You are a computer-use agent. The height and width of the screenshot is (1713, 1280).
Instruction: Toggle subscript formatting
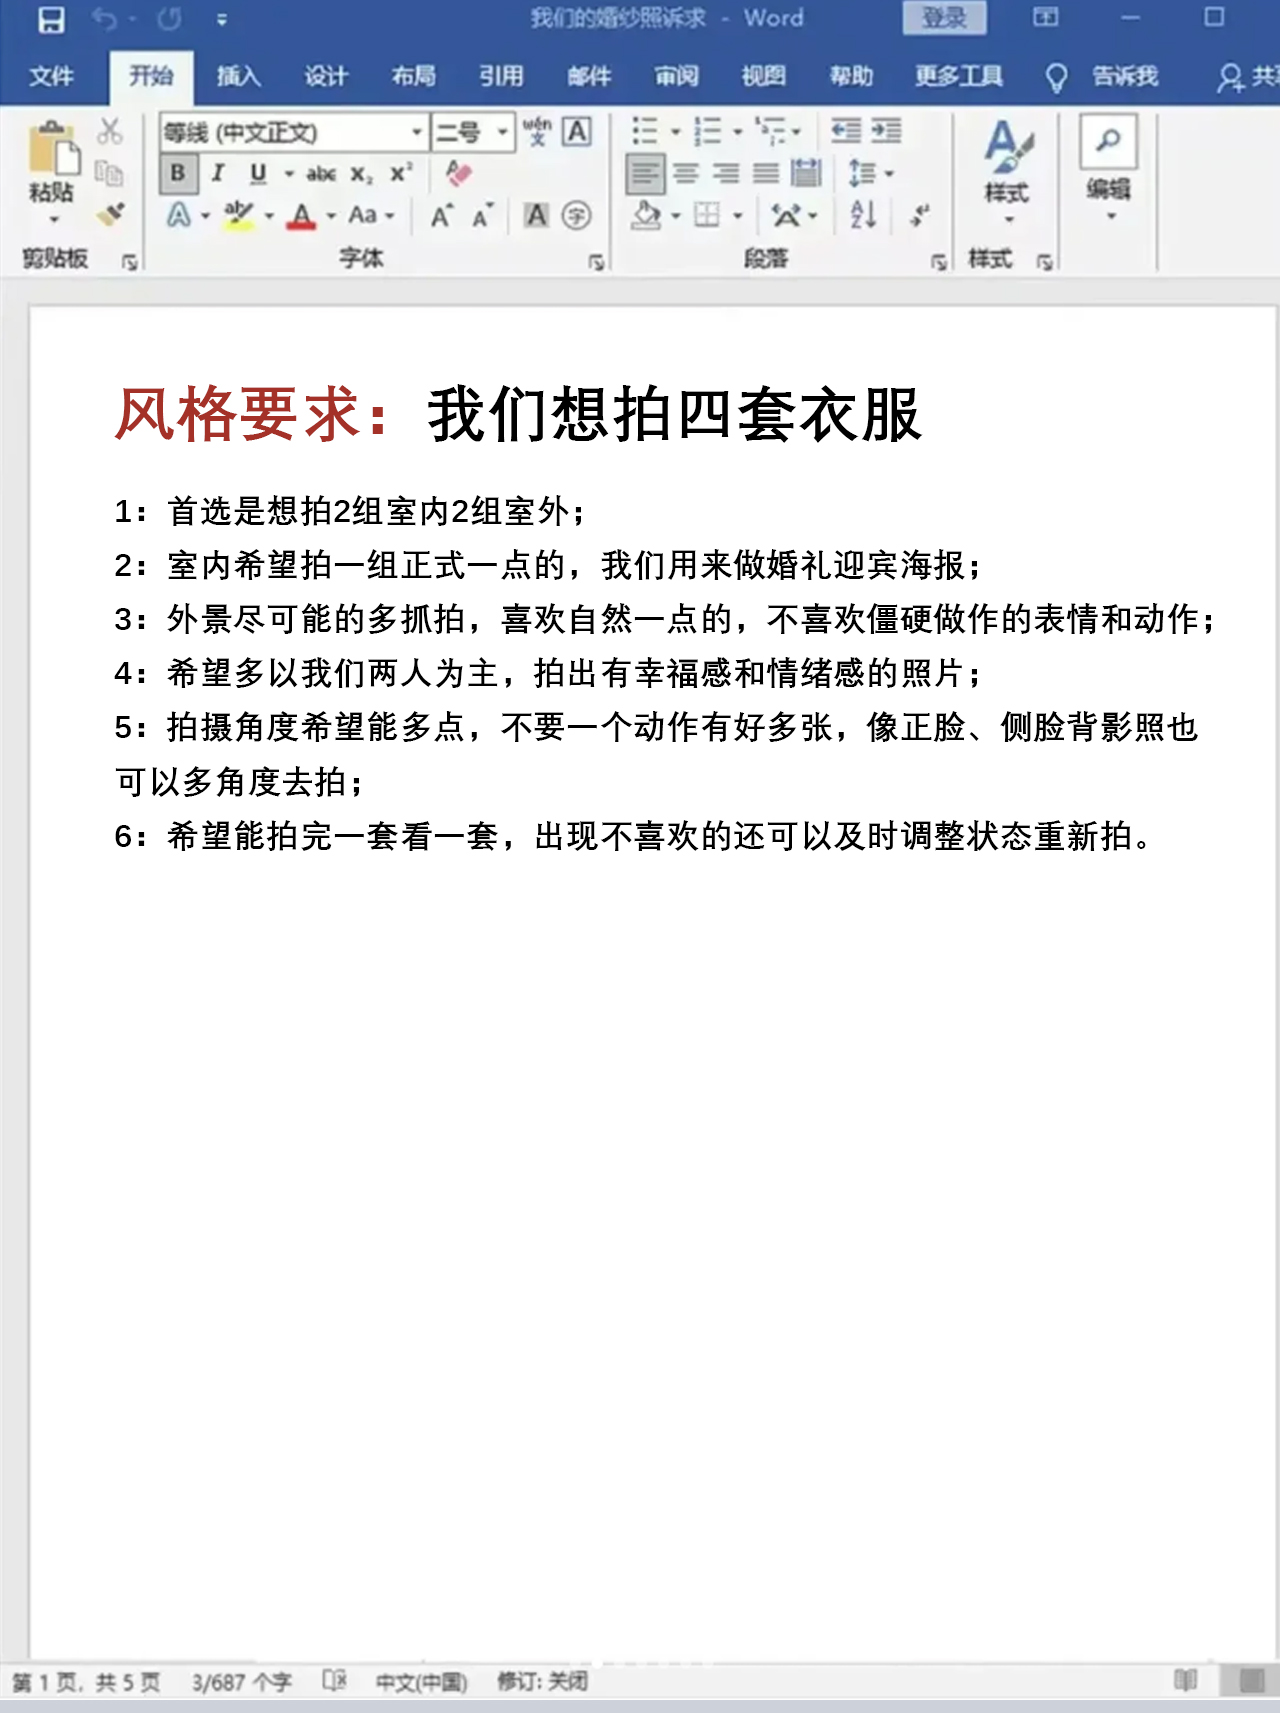click(361, 174)
